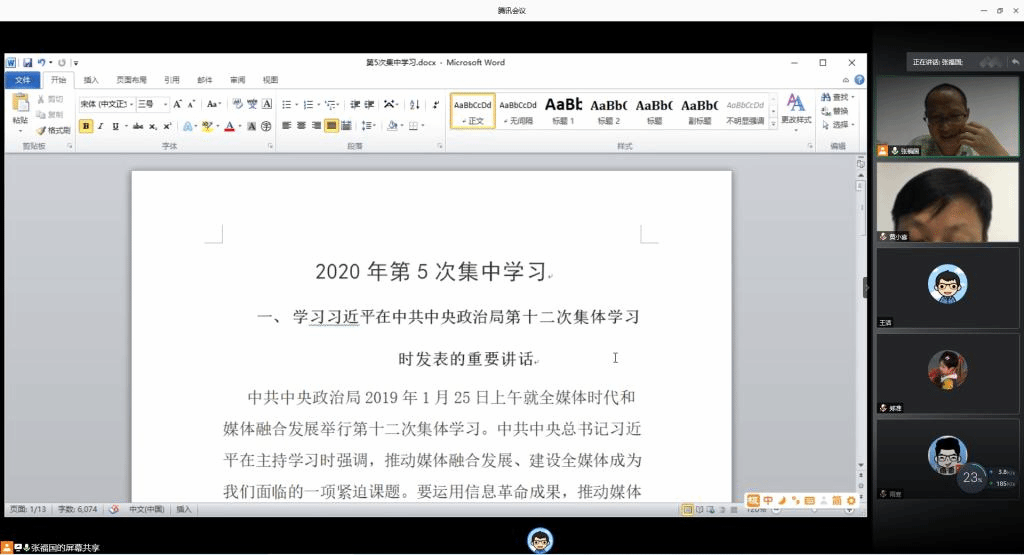Click the red font color button

click(x=229, y=126)
